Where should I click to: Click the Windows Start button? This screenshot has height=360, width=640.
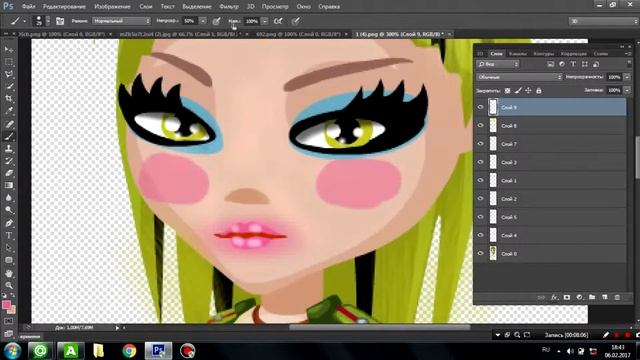(x=12, y=351)
